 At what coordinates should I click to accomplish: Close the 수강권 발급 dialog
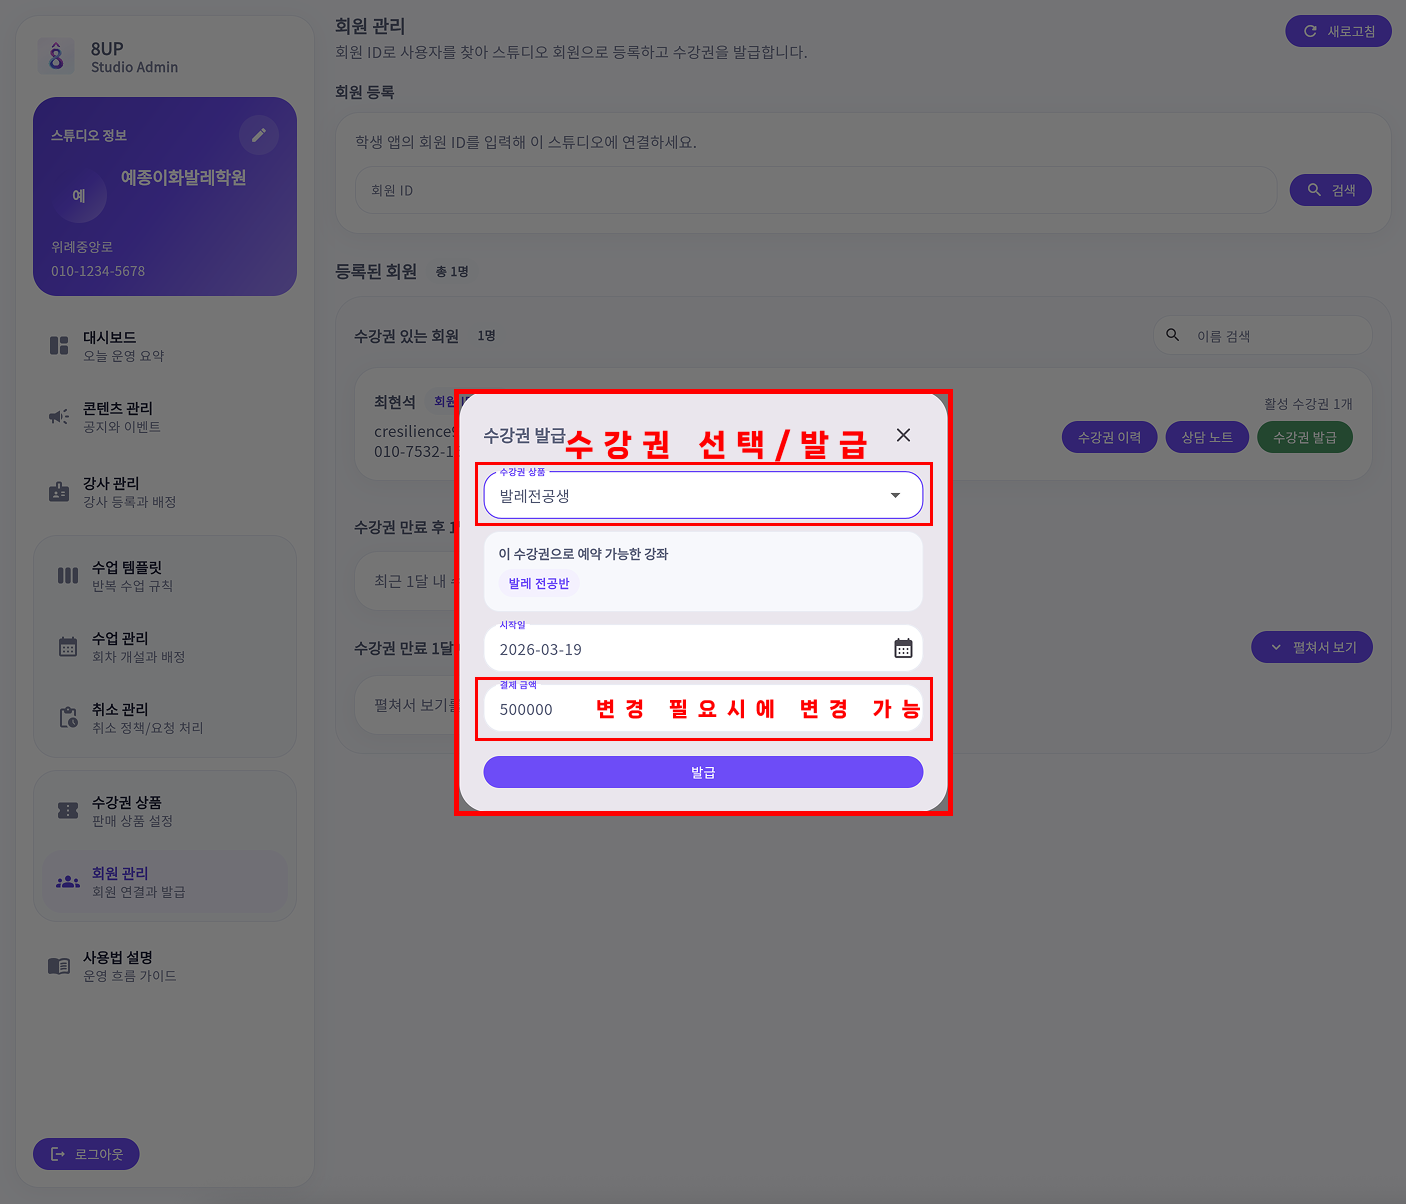903,435
